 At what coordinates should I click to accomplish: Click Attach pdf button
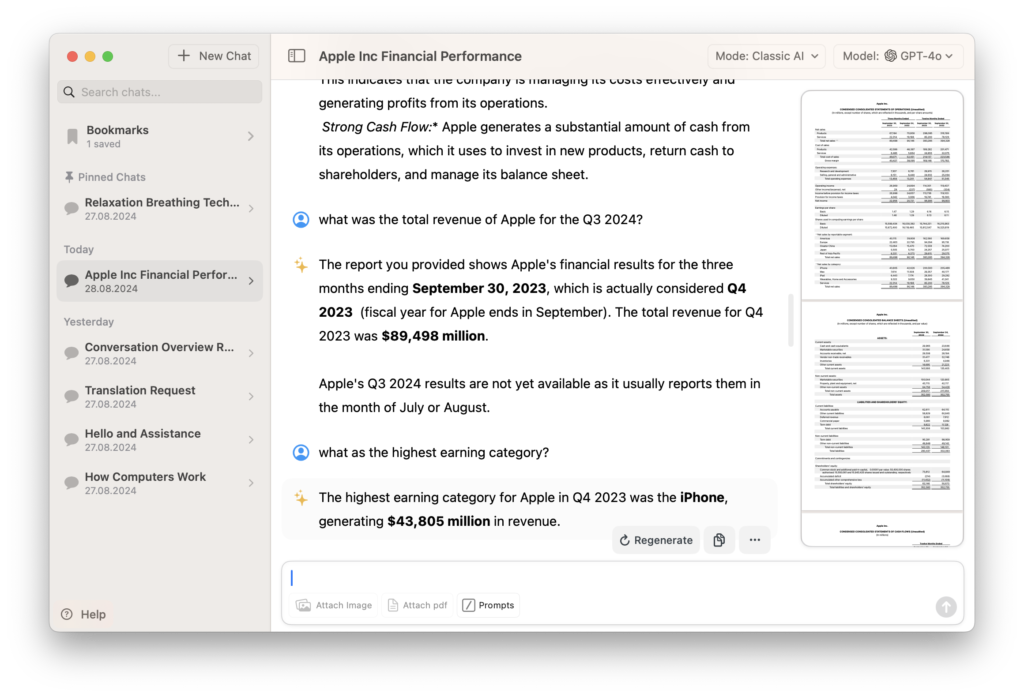tap(418, 606)
